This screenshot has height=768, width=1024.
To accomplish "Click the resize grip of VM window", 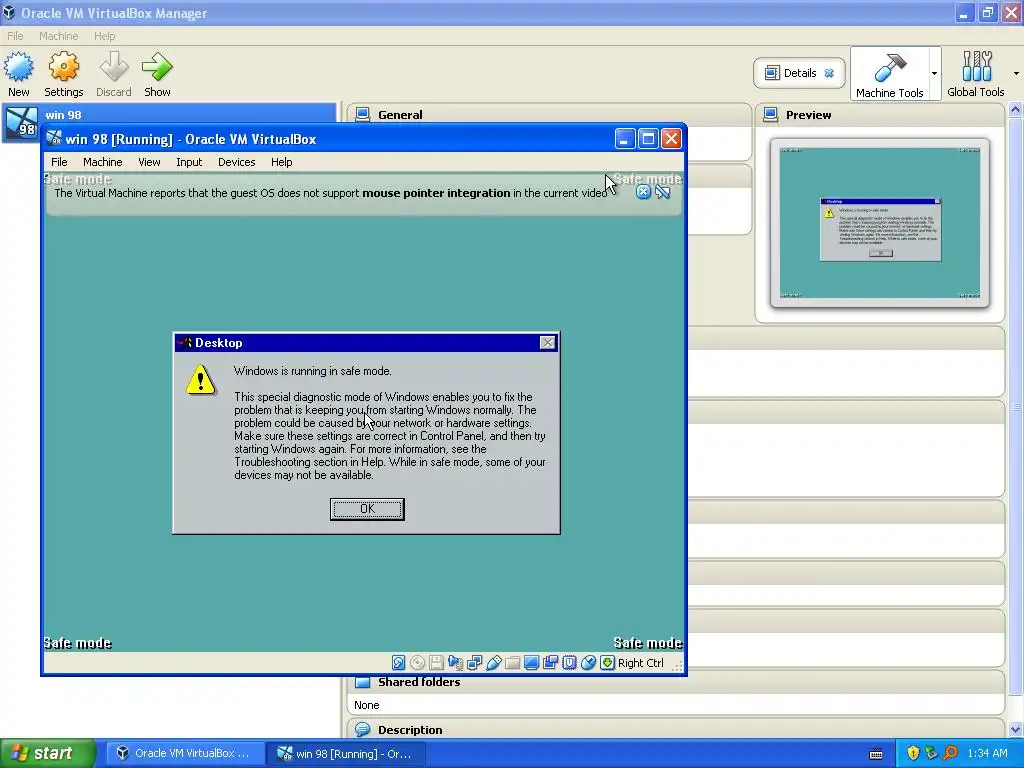I will (677, 665).
